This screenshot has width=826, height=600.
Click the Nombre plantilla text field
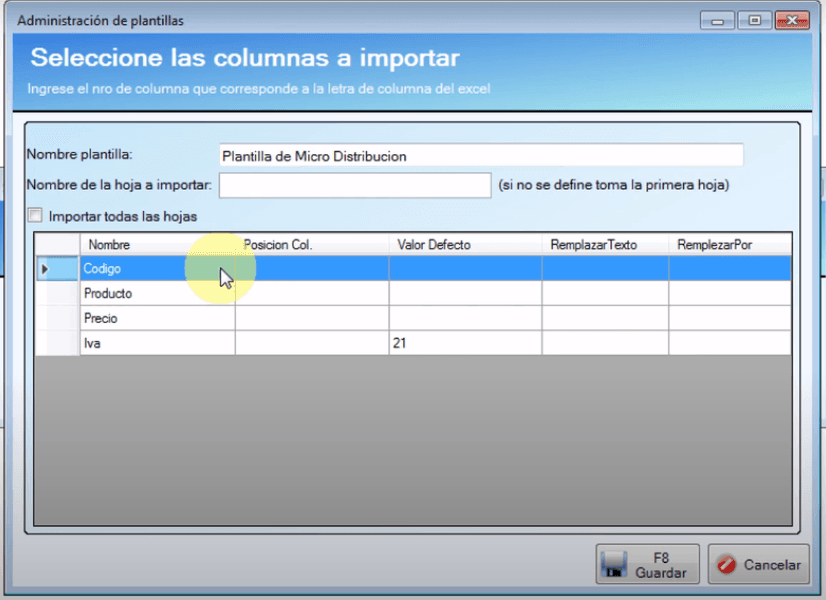pos(480,156)
